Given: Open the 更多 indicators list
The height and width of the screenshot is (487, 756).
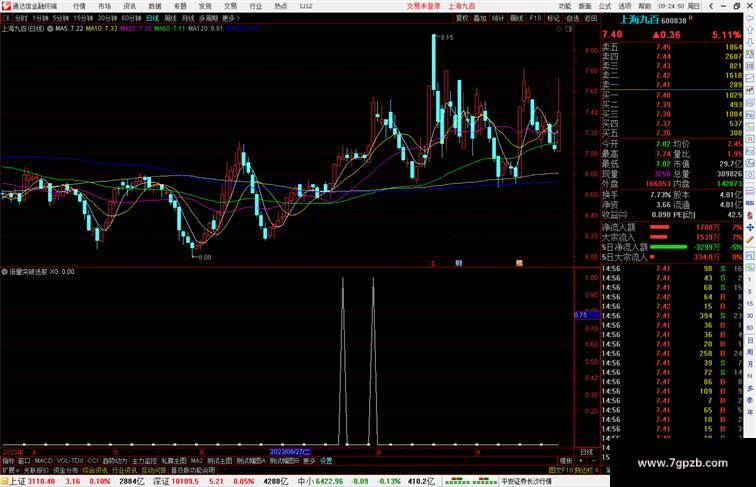Looking at the screenshot, I should point(309,461).
